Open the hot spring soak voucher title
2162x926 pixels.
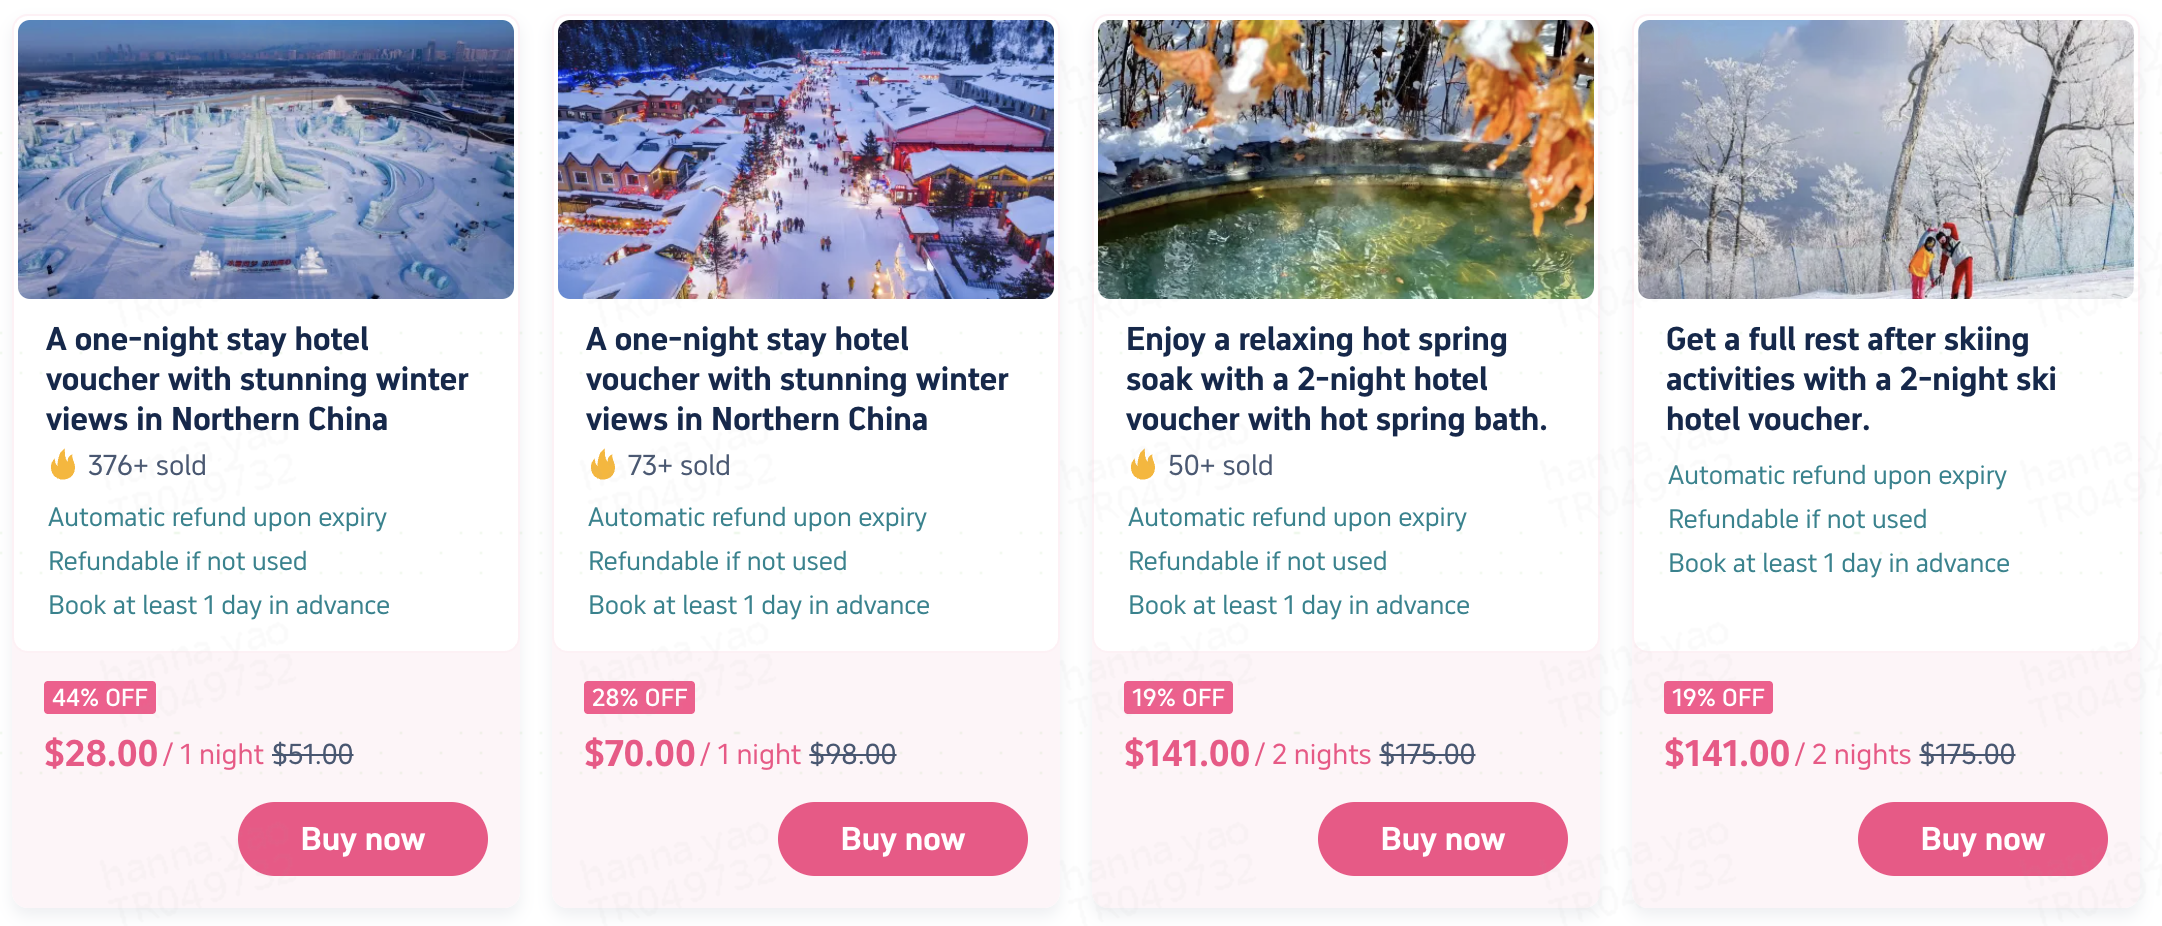click(x=1336, y=379)
